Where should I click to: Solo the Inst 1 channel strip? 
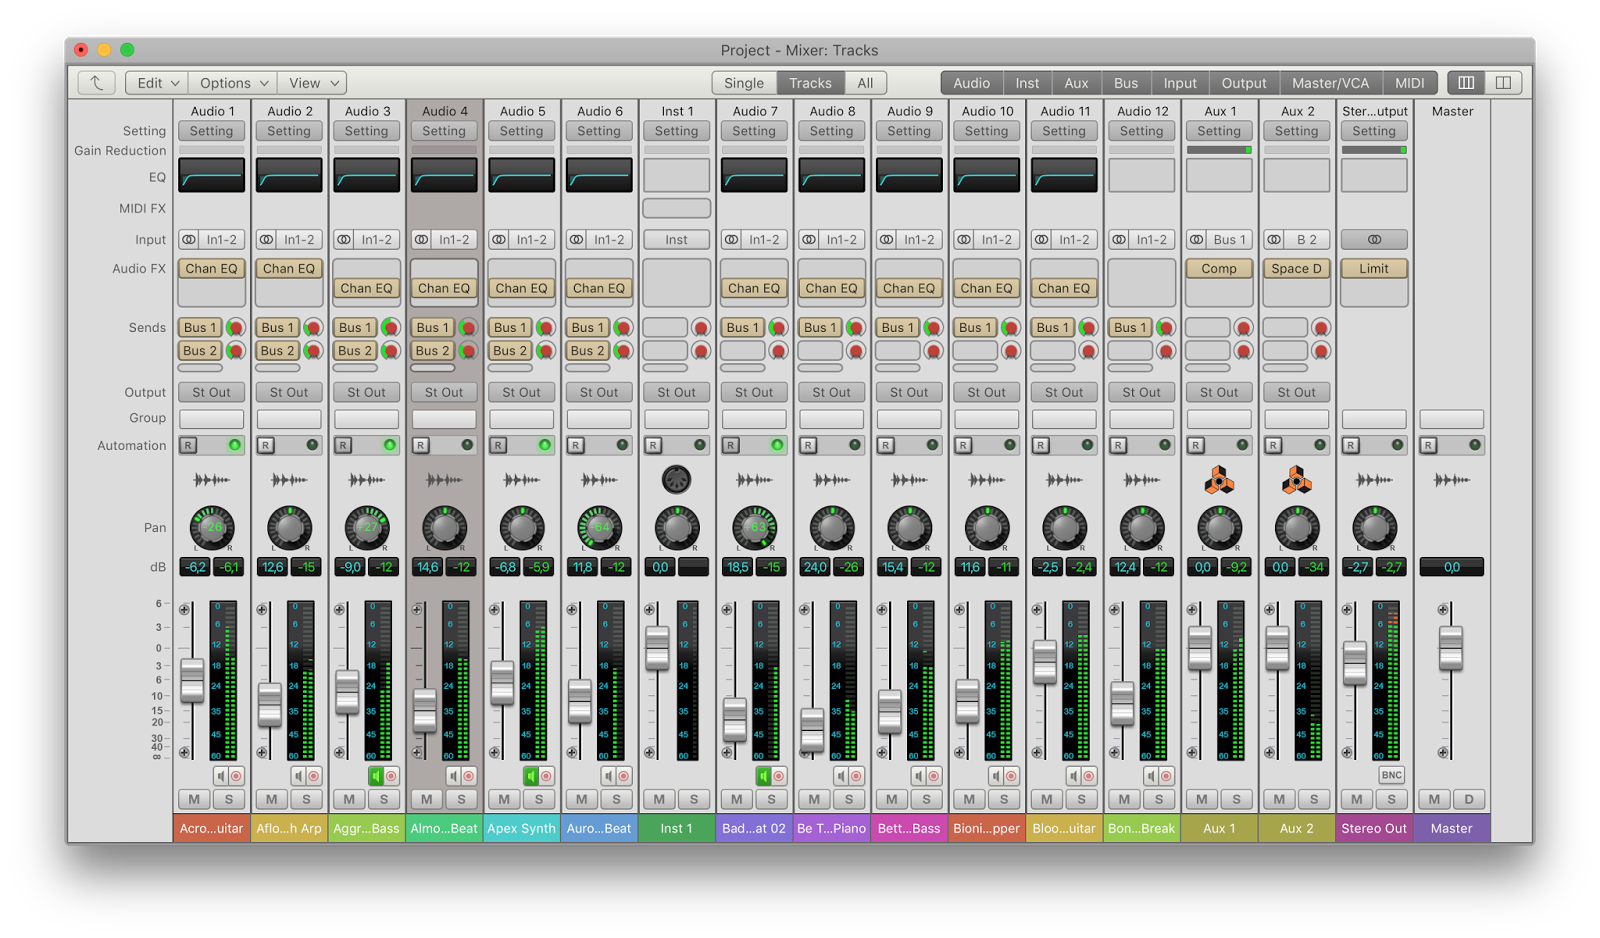694,799
